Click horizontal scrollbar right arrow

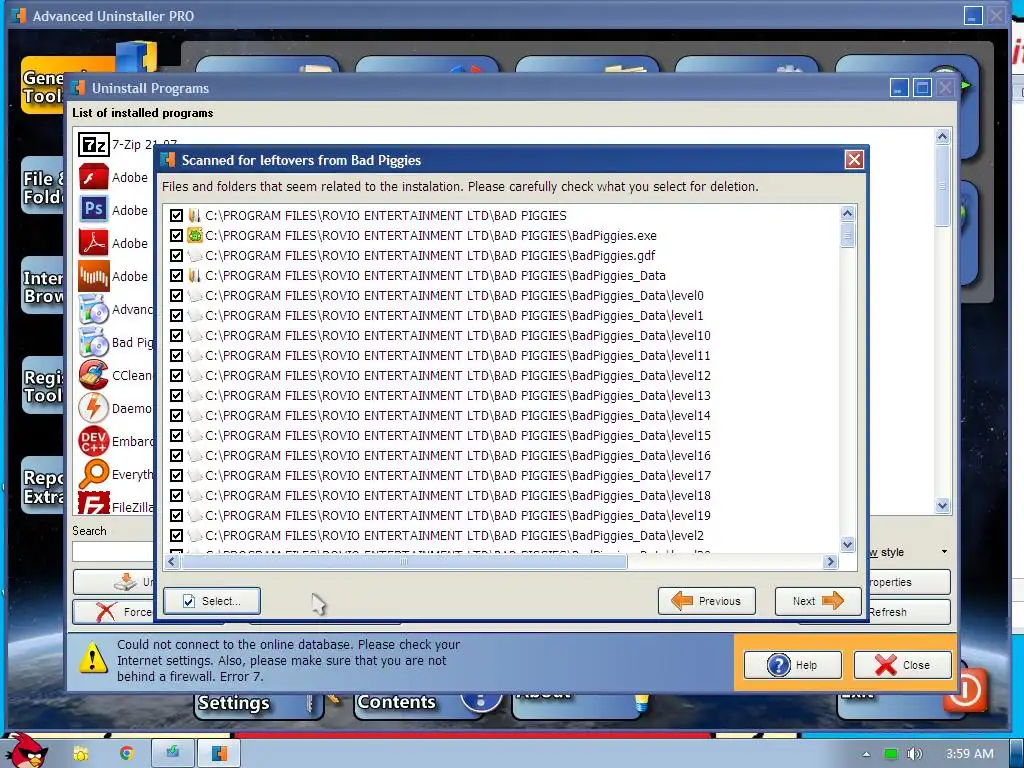(830, 561)
